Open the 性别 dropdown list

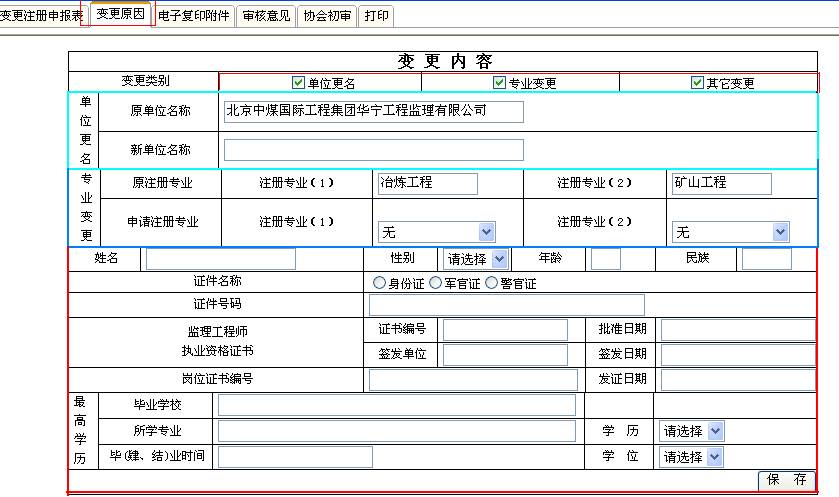click(477, 259)
